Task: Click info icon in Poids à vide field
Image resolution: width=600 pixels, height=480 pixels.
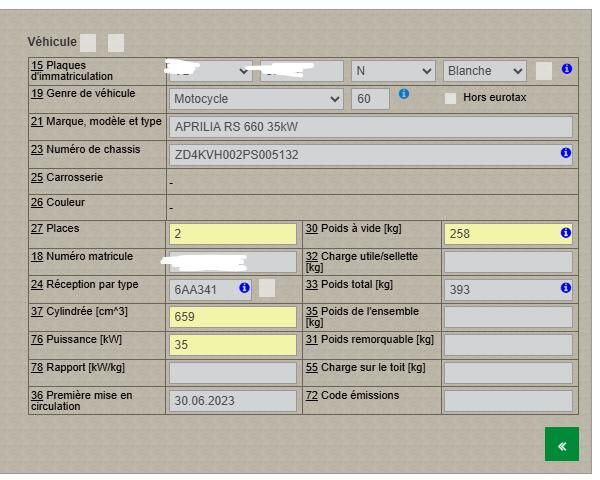Action: coord(565,233)
